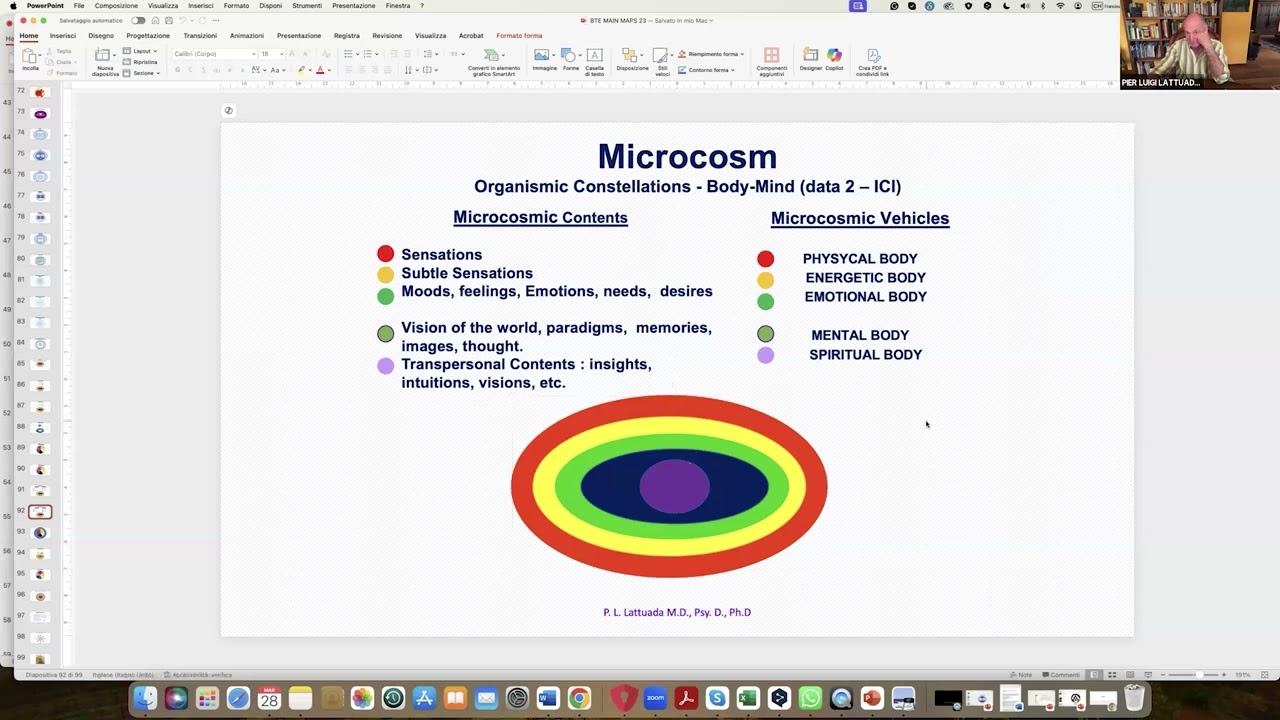The height and width of the screenshot is (720, 1280).
Task: Open Microsoft Excel from the Dock
Action: pyautogui.click(x=748, y=698)
